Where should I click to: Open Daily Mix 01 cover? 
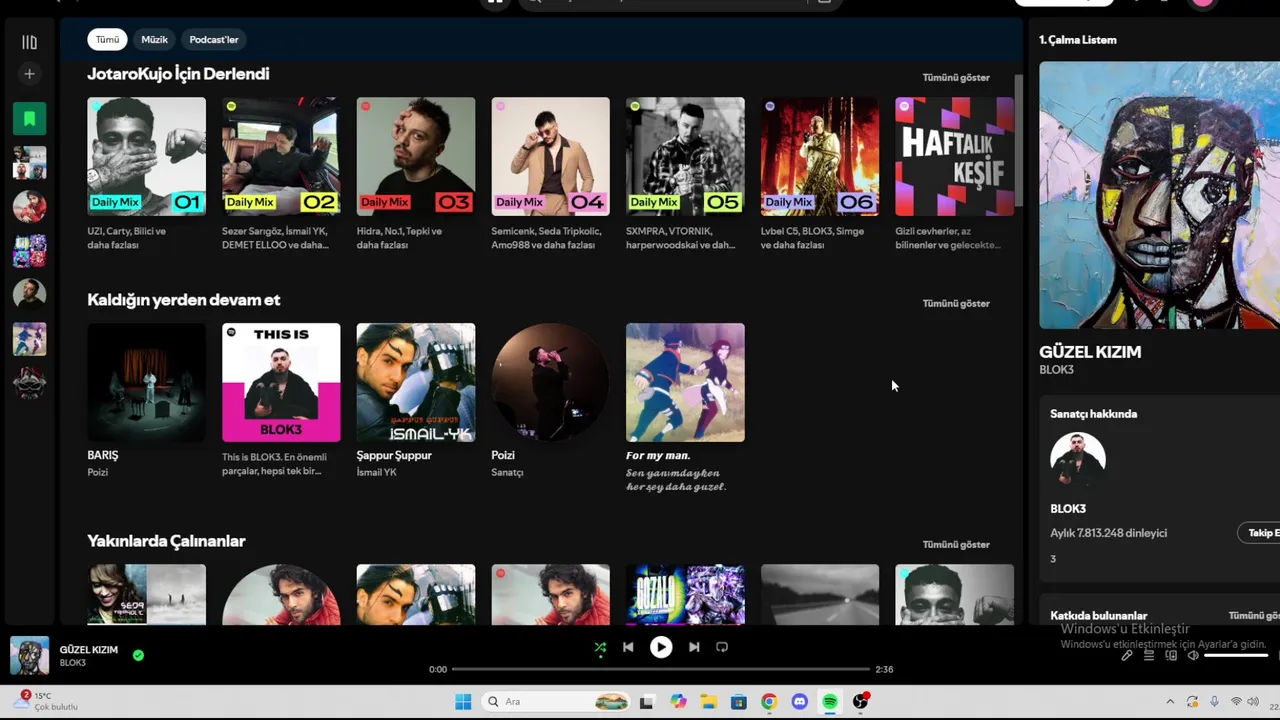point(146,156)
